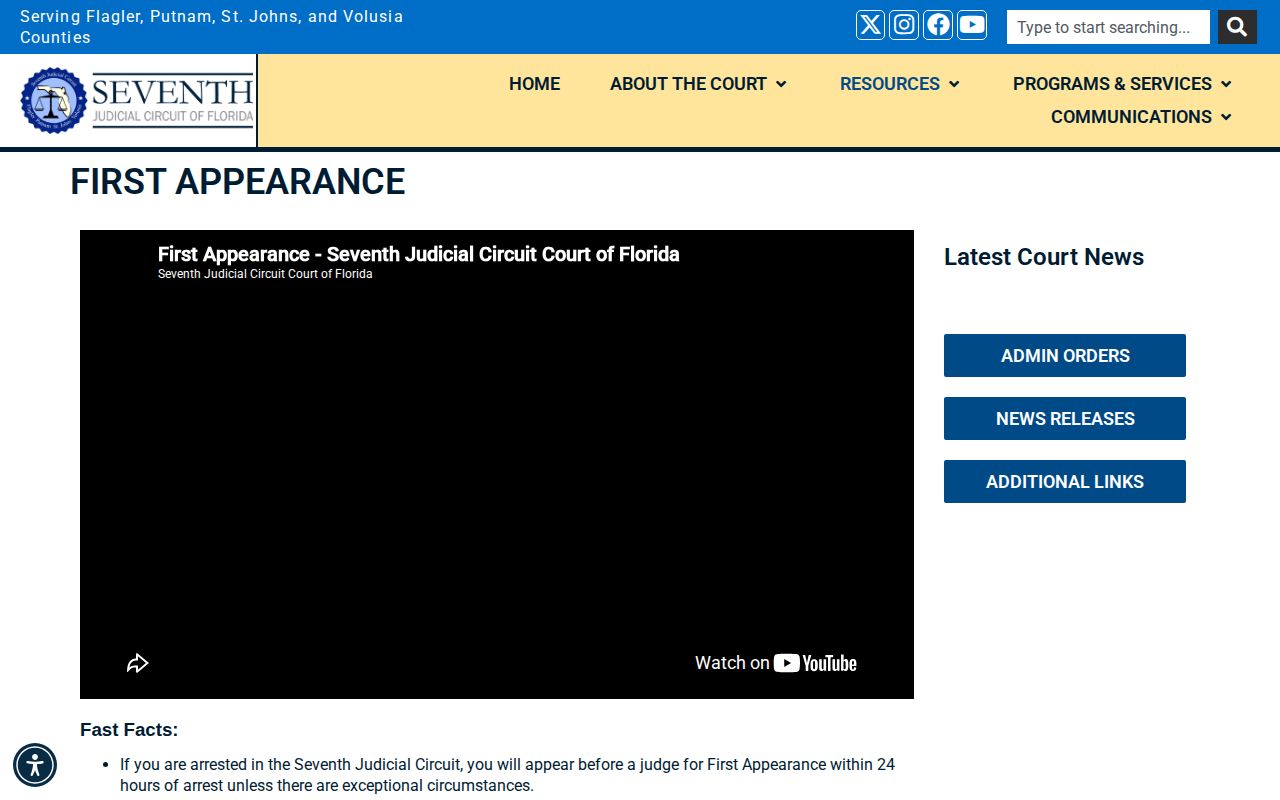
Task: Open the video's channel name link
Action: (265, 274)
